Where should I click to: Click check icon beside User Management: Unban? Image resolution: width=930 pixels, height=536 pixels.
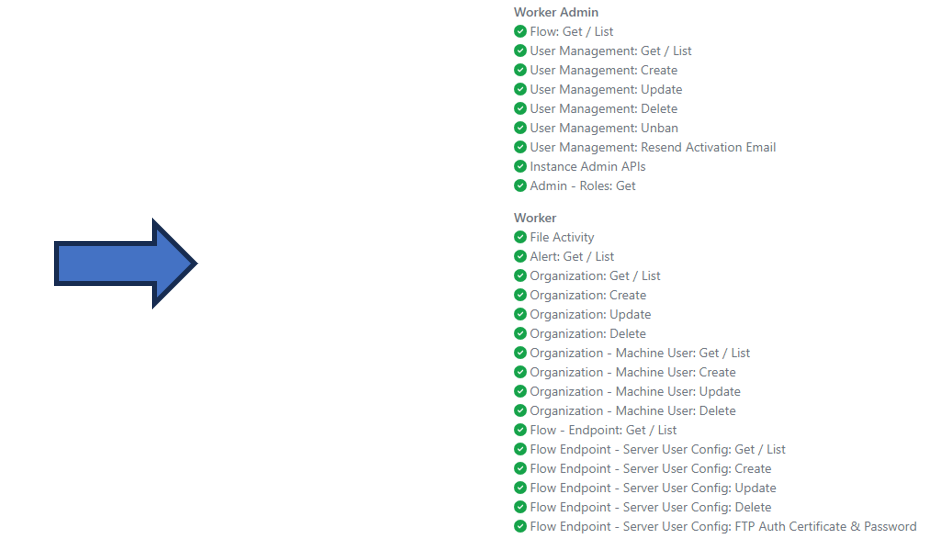[520, 128]
